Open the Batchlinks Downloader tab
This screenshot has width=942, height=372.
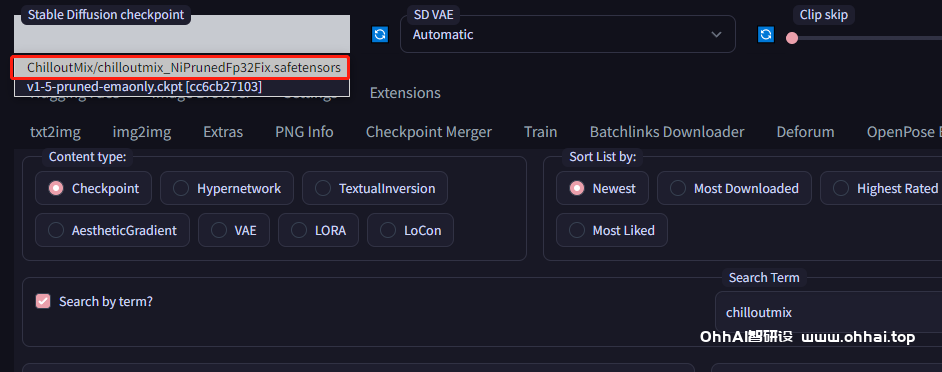coord(667,132)
